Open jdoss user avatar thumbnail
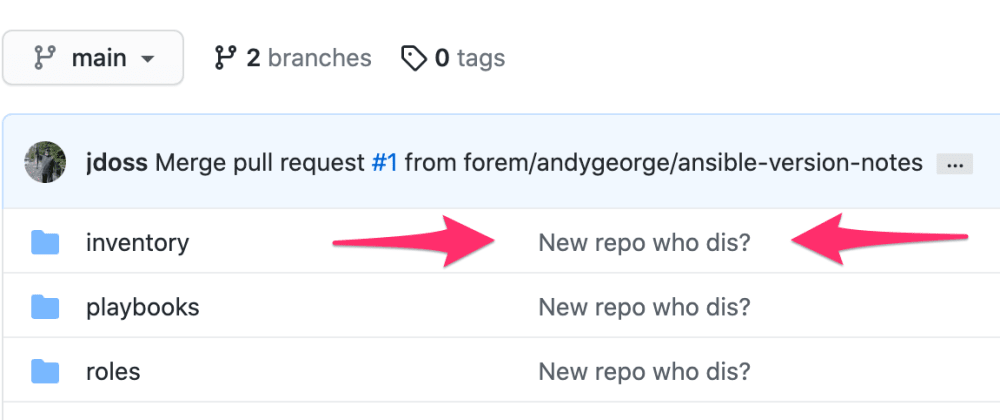 click(x=45, y=162)
